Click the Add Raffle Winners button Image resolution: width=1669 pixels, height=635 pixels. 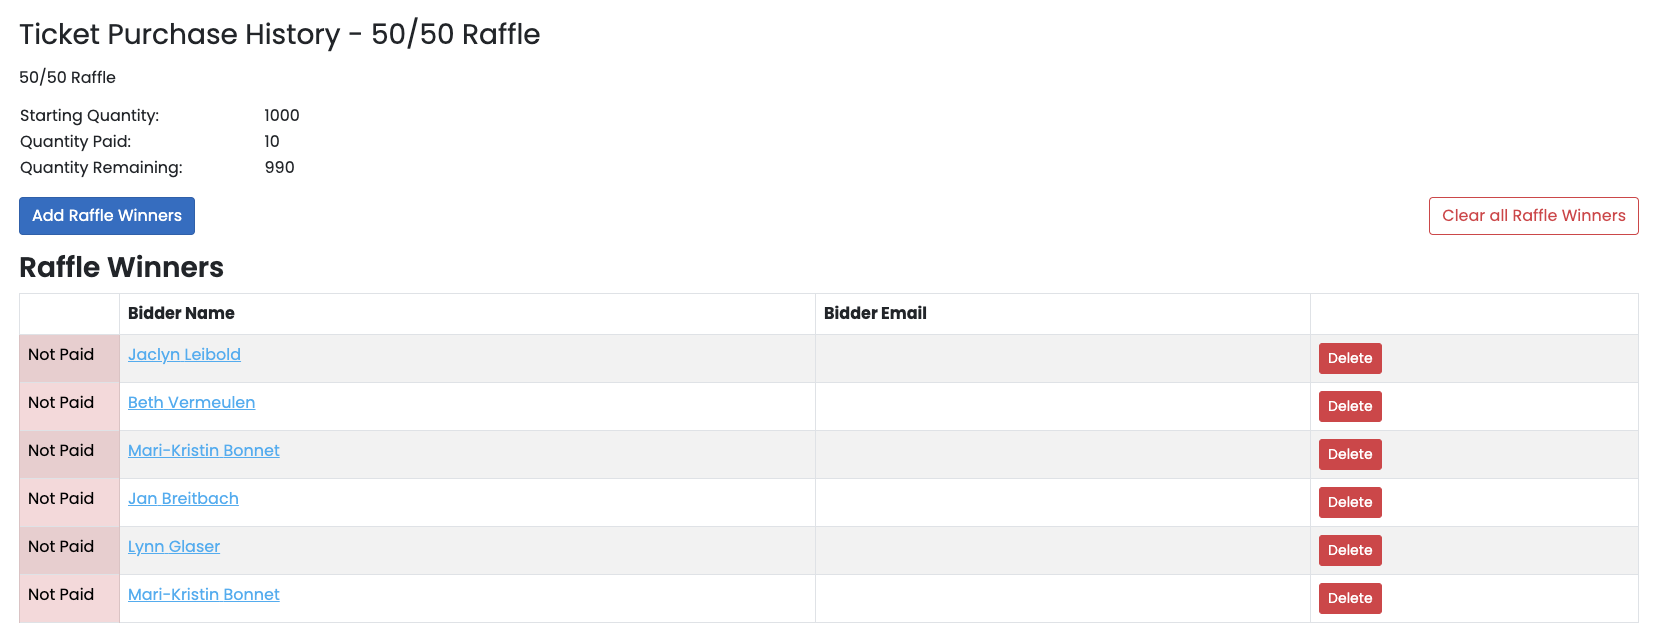[x=107, y=216]
